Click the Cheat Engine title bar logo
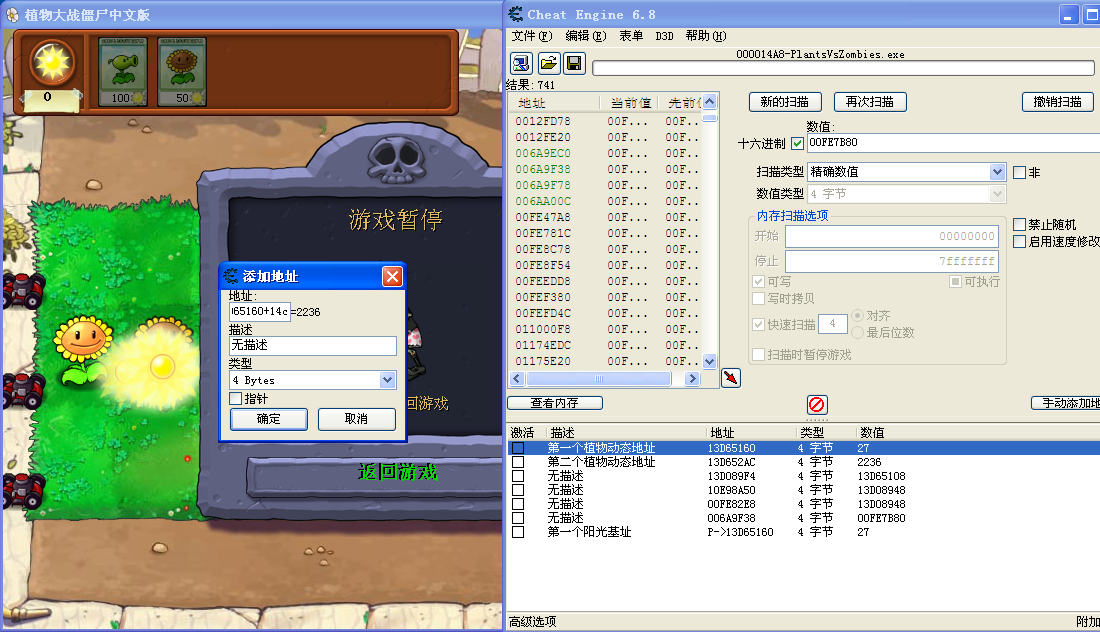1100x632 pixels. tap(516, 14)
